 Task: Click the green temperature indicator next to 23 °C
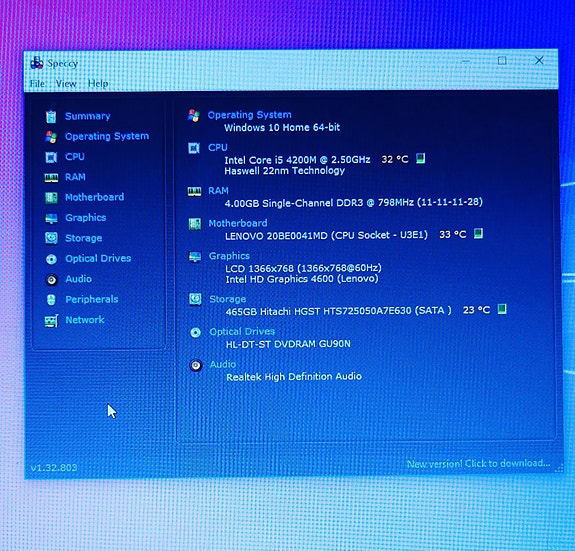502,309
